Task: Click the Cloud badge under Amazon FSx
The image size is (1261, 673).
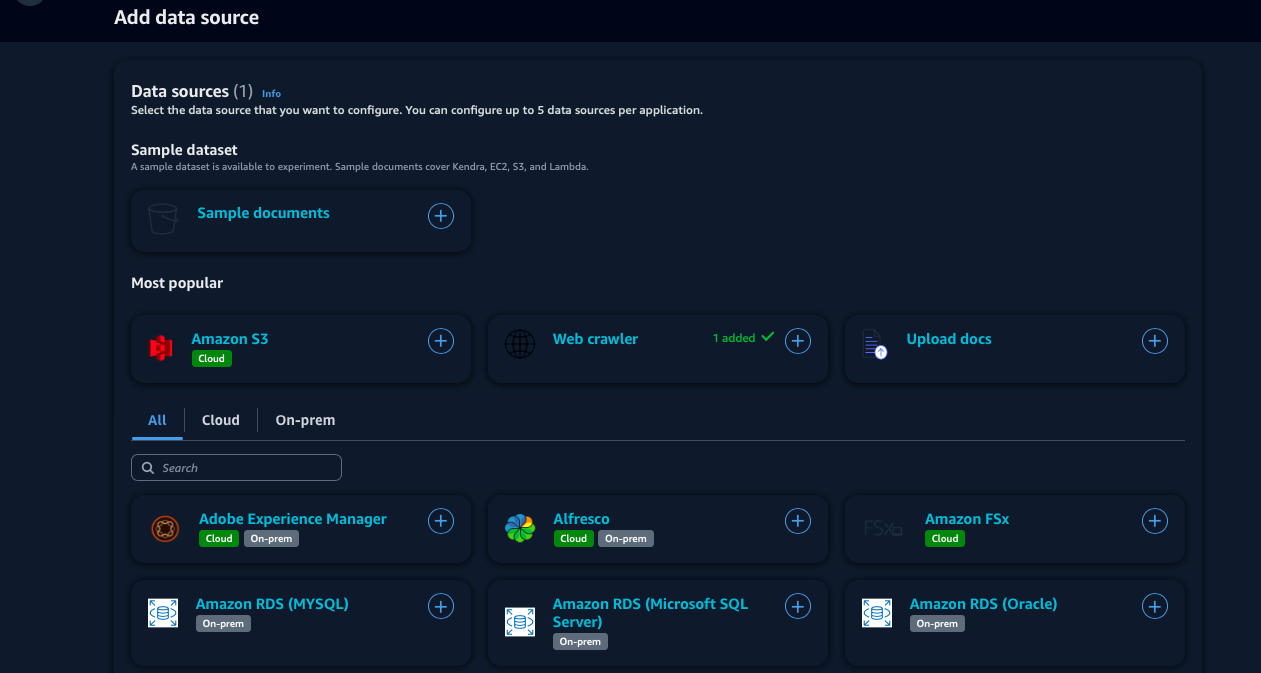Action: (945, 538)
